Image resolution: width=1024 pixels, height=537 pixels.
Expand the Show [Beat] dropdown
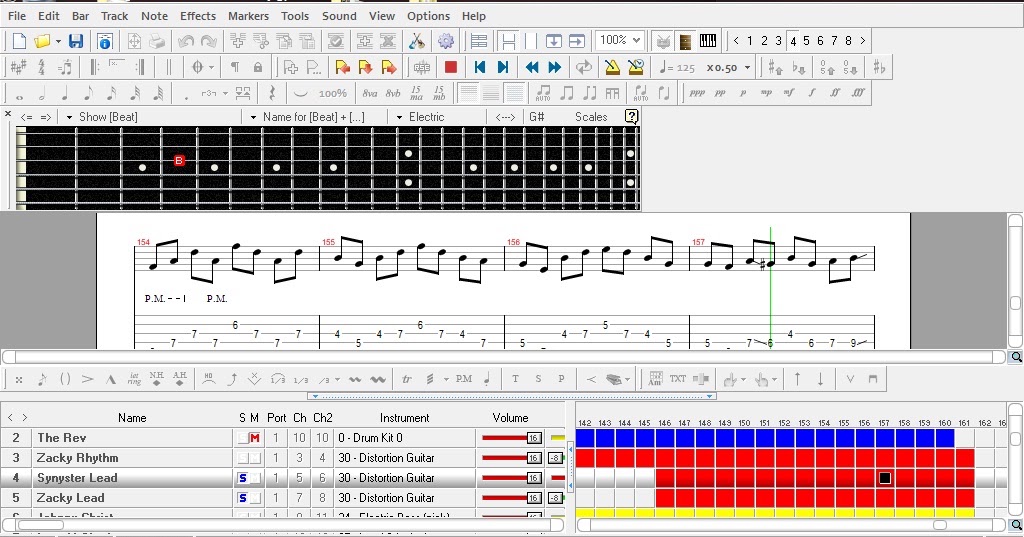(69, 117)
